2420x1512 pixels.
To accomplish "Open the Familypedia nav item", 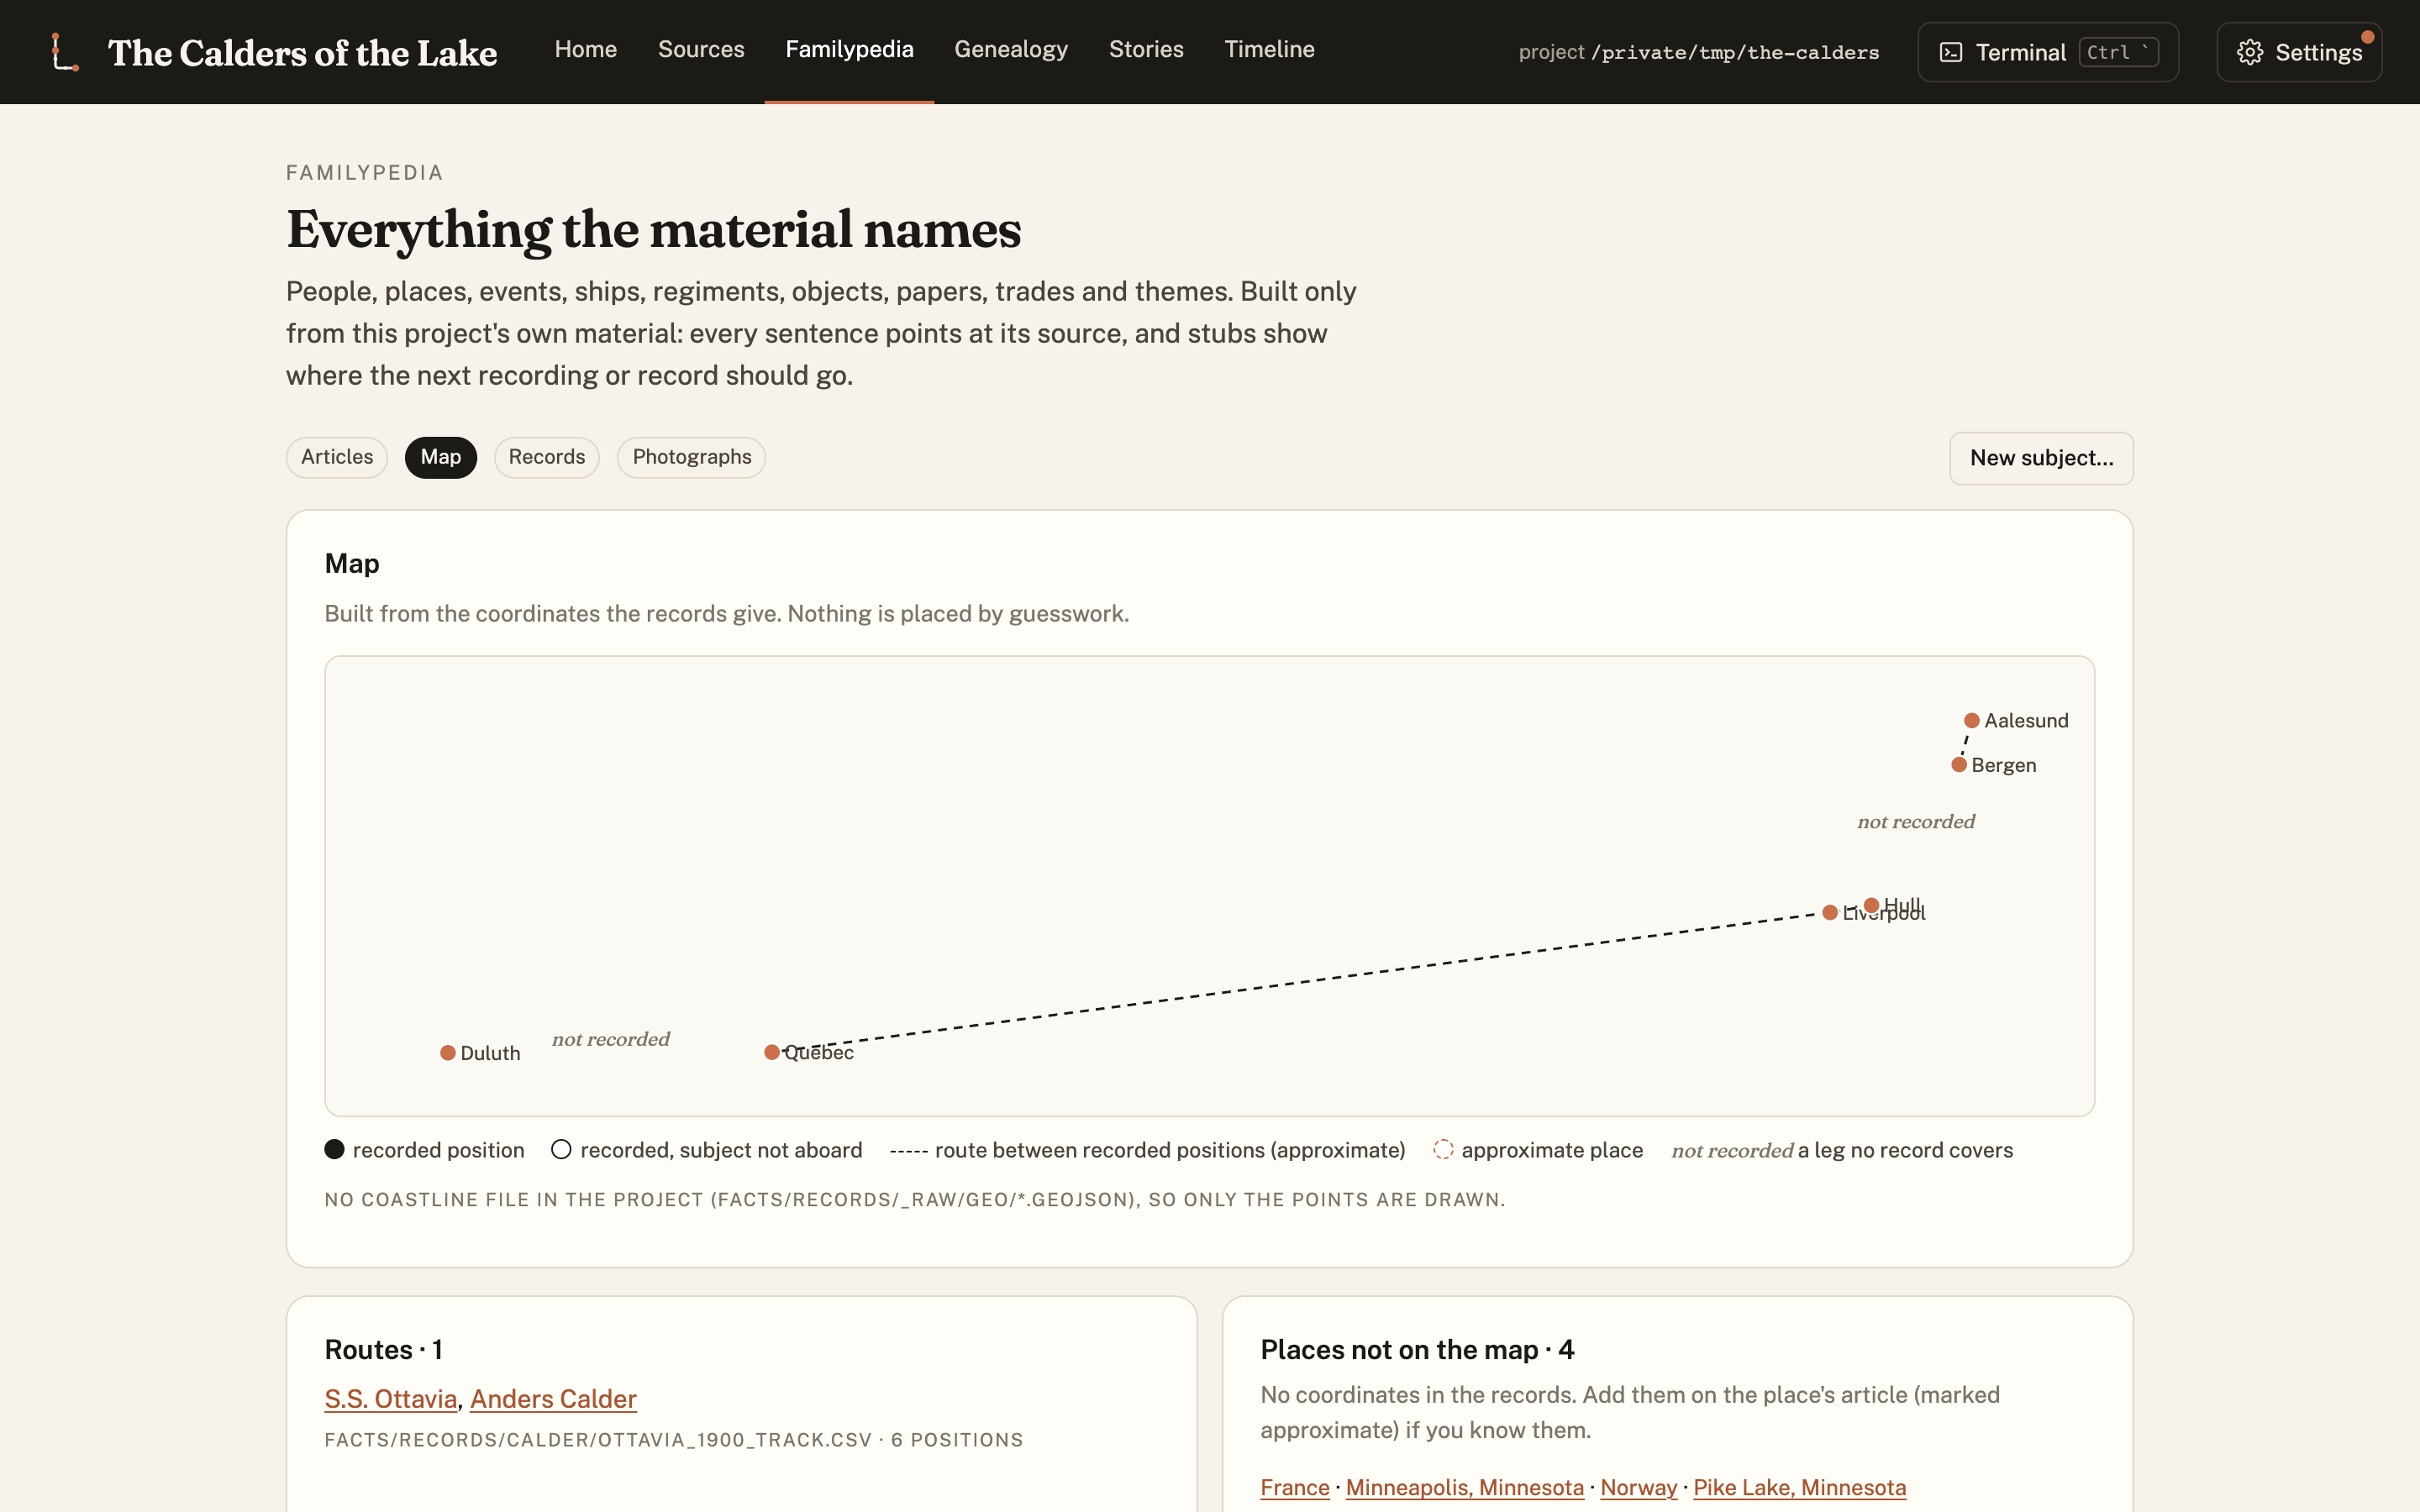I will 849,50.
